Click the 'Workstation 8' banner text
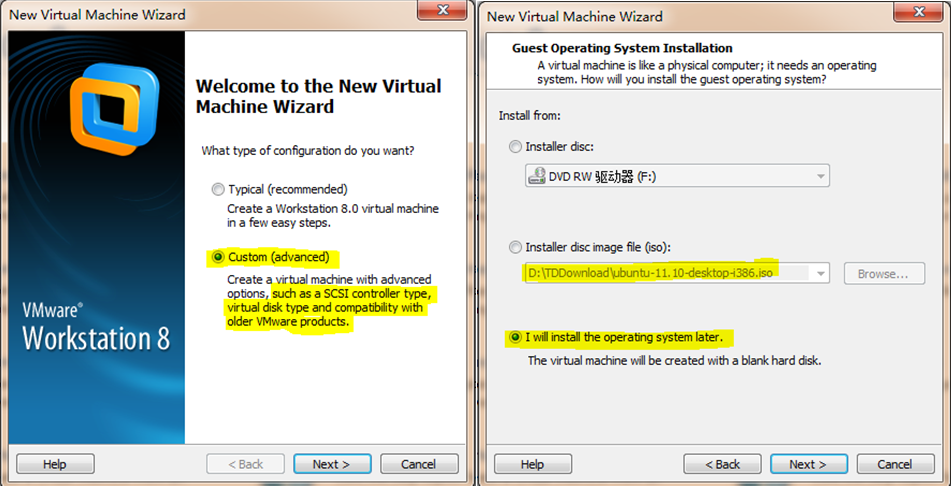 click(96, 337)
